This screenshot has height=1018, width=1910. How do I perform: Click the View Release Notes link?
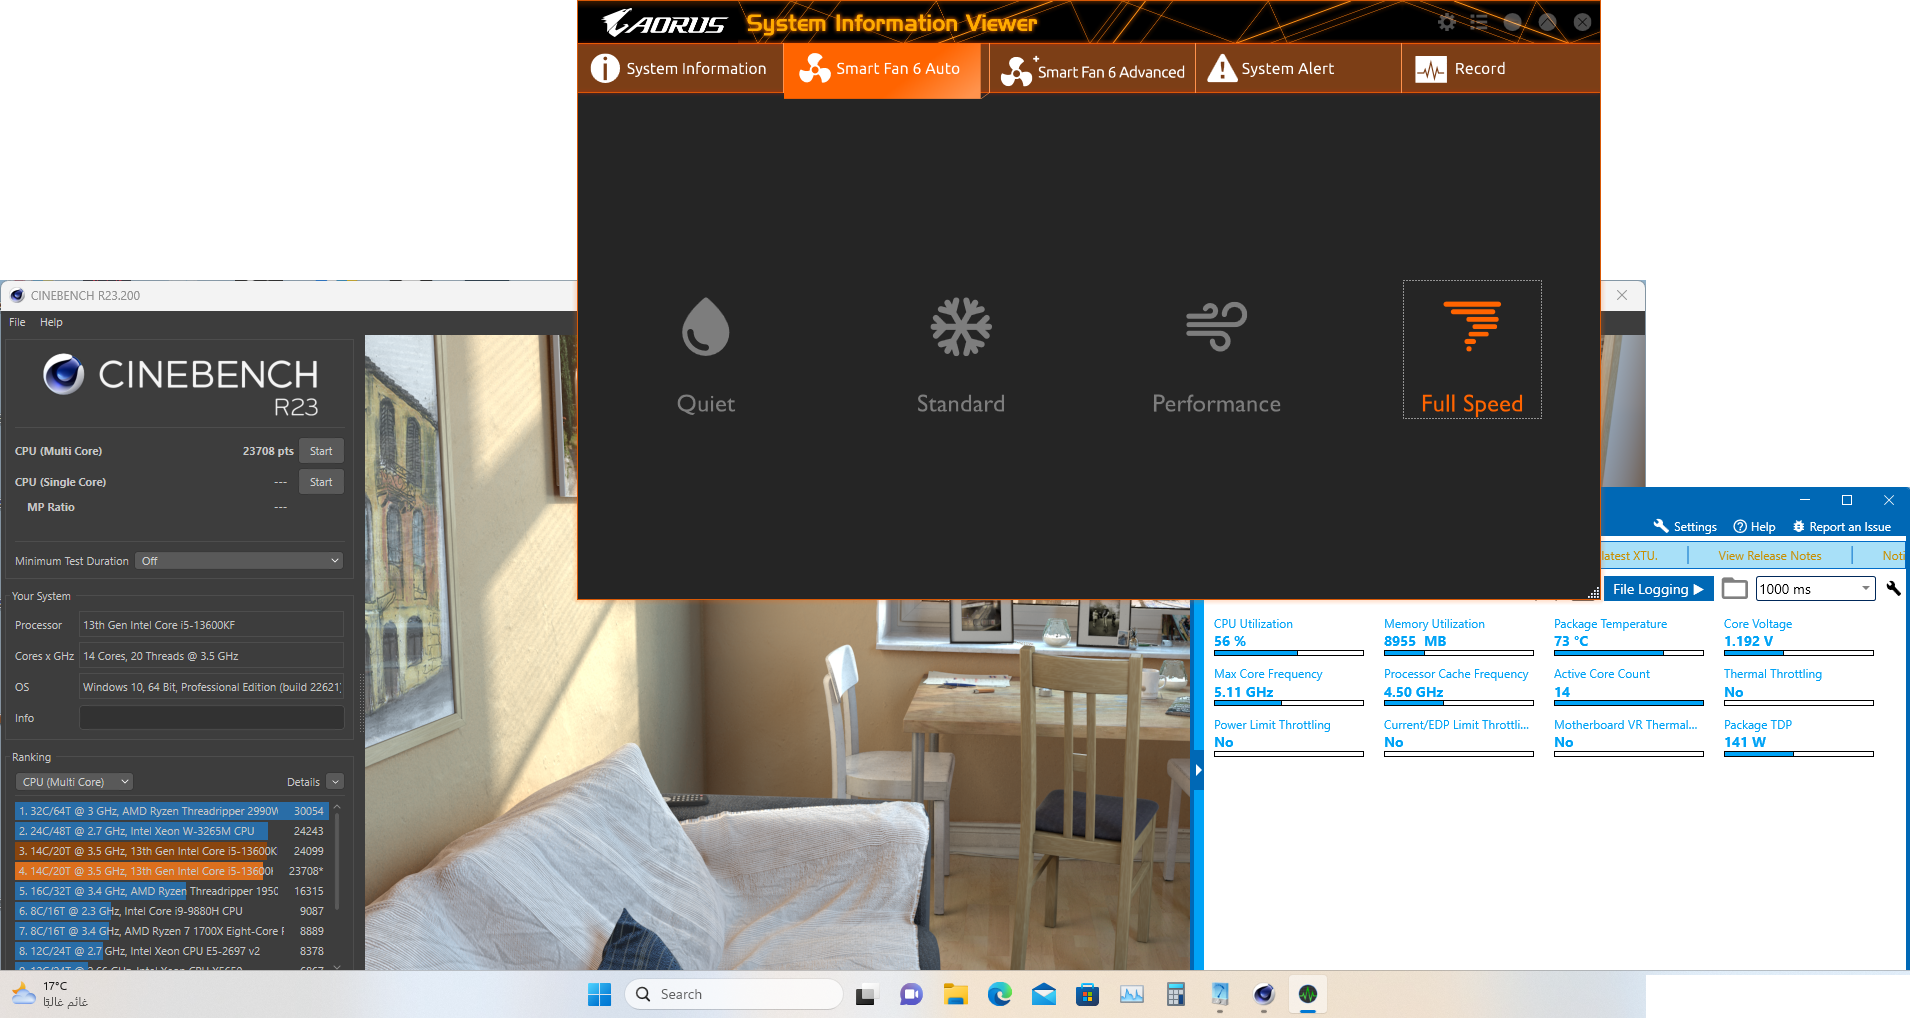(1769, 556)
